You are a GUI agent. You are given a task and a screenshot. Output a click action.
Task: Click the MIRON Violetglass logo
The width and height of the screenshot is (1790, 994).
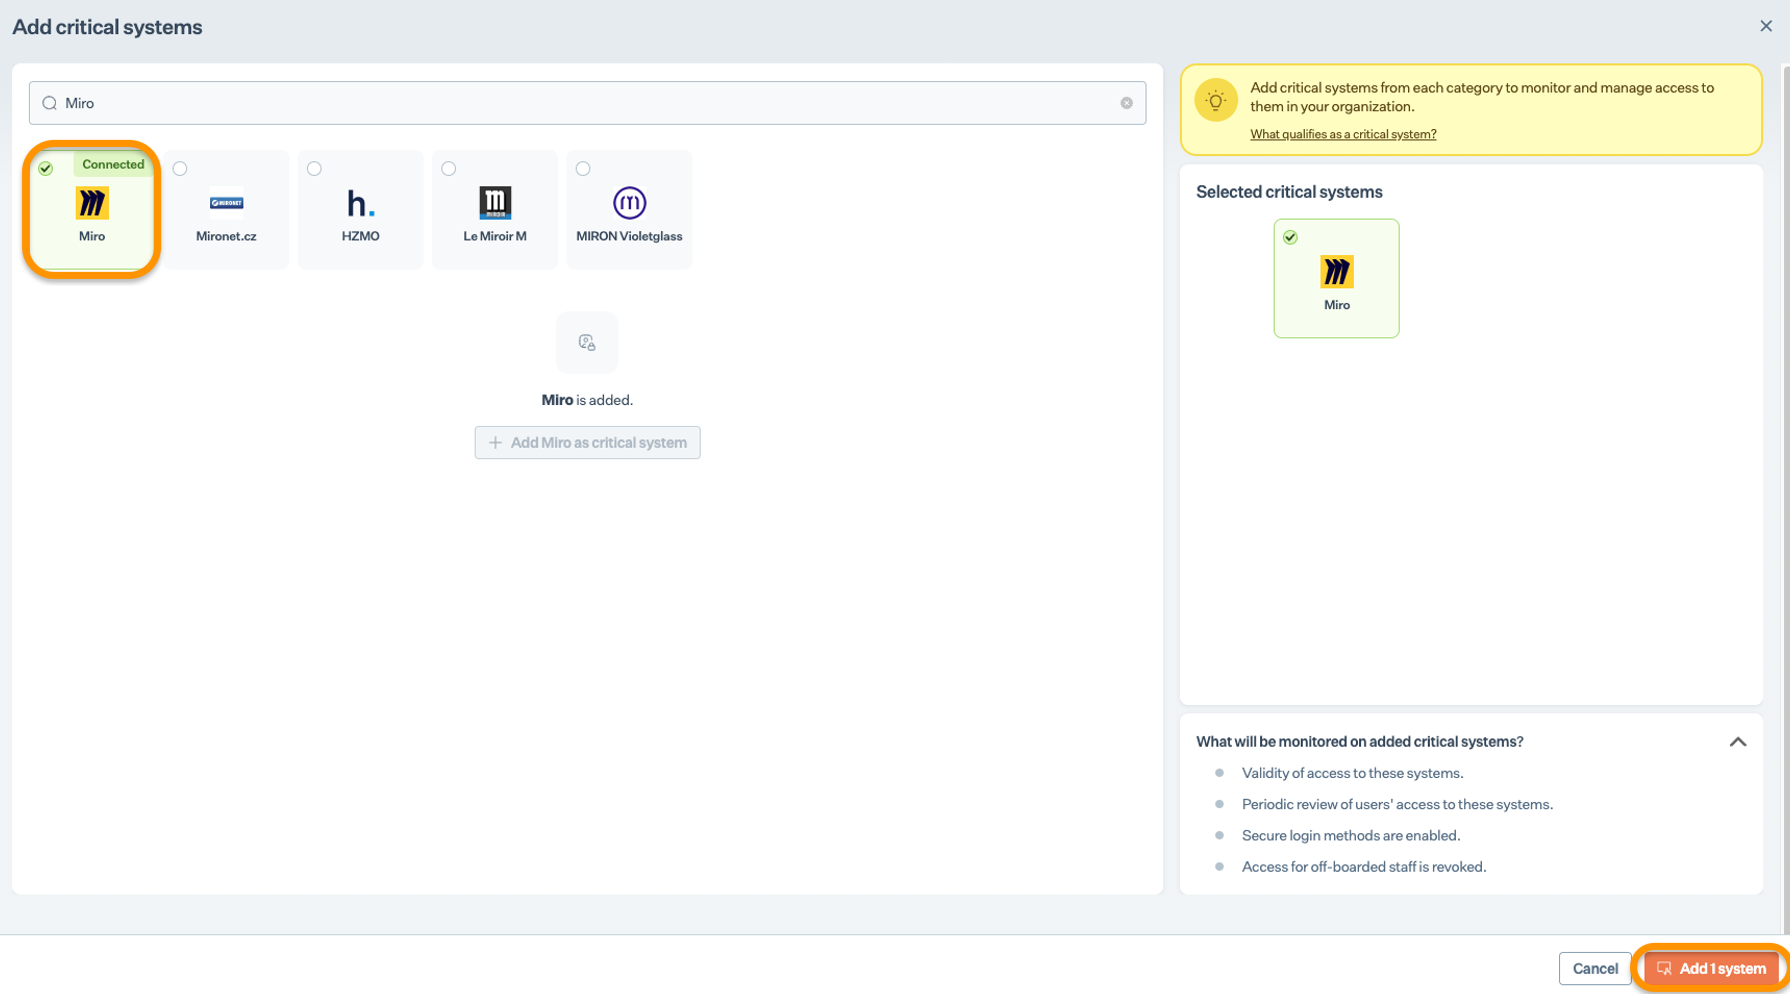629,203
